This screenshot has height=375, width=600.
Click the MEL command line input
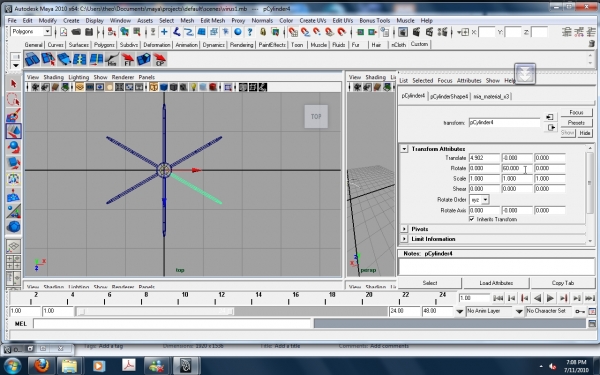[172, 324]
